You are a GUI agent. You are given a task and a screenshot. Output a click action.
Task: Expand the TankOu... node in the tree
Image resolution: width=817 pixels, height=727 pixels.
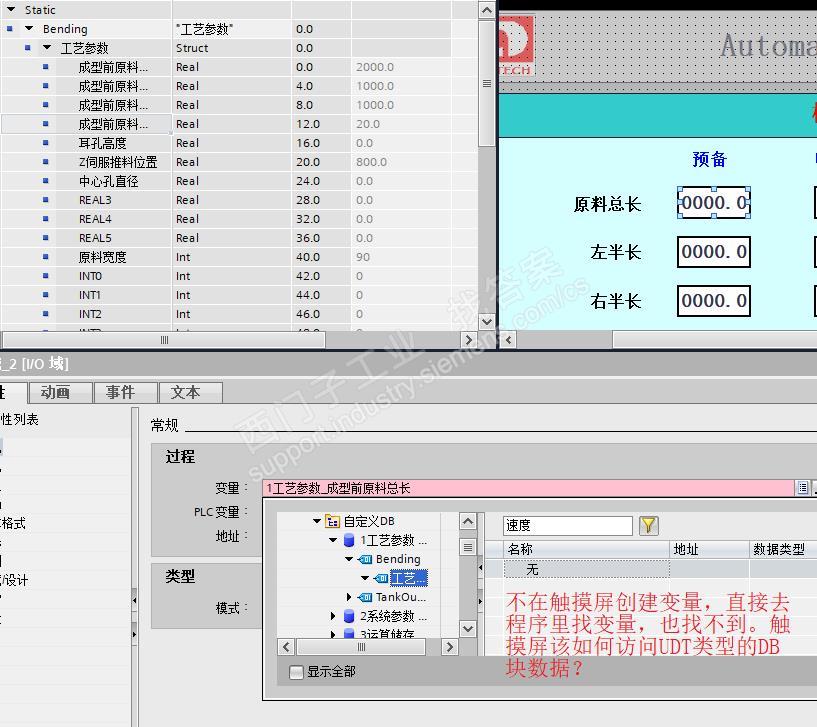point(349,597)
